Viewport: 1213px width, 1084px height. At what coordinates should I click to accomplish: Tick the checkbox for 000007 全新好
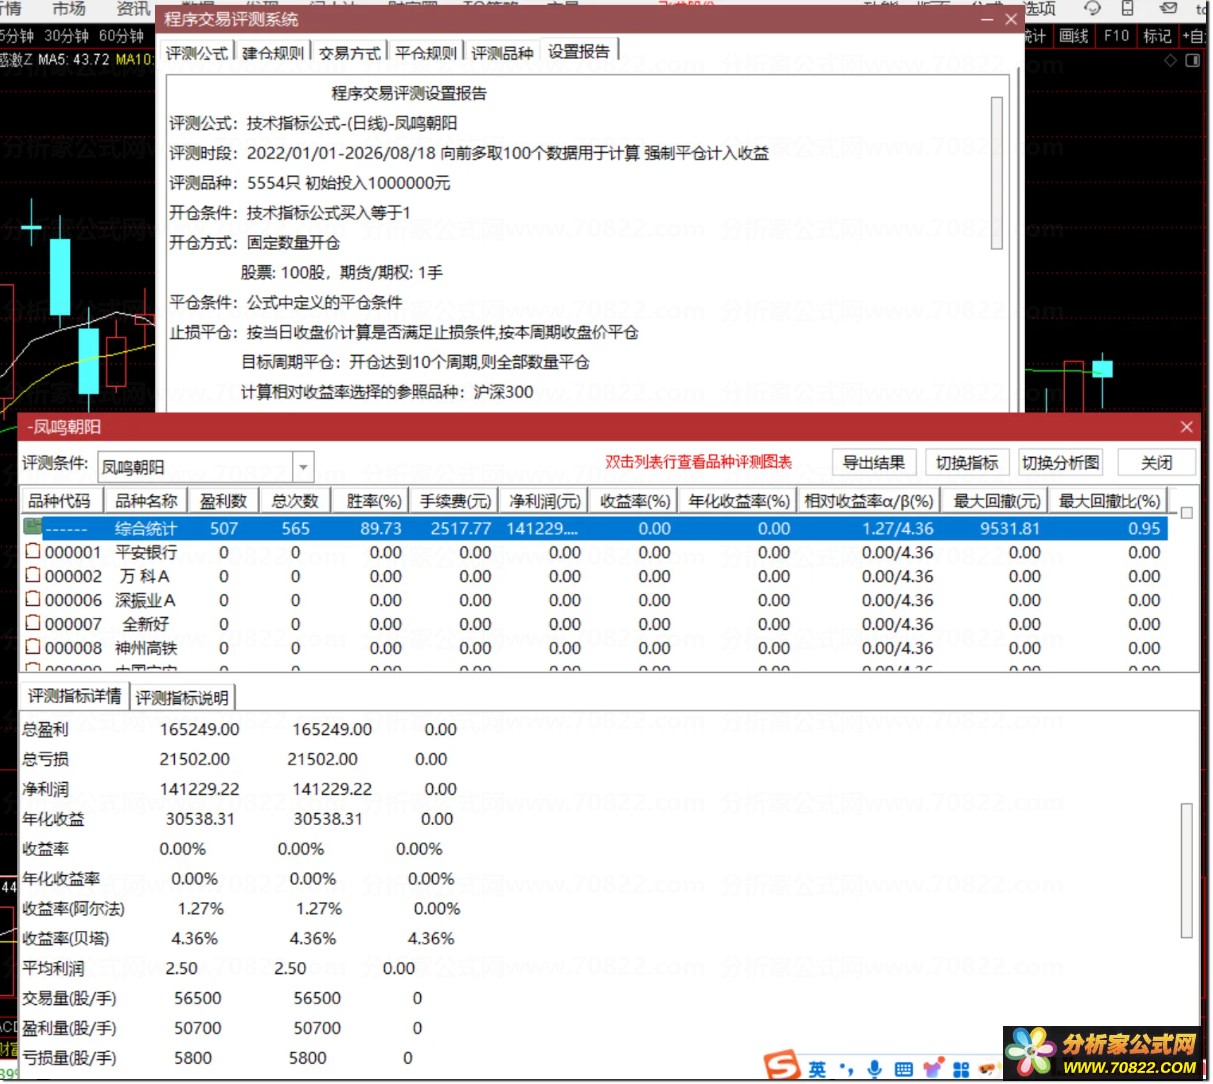point(32,623)
